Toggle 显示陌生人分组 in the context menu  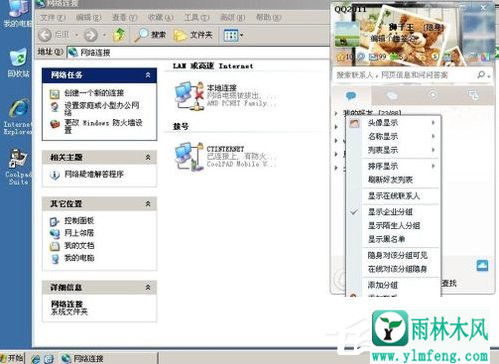point(394,226)
